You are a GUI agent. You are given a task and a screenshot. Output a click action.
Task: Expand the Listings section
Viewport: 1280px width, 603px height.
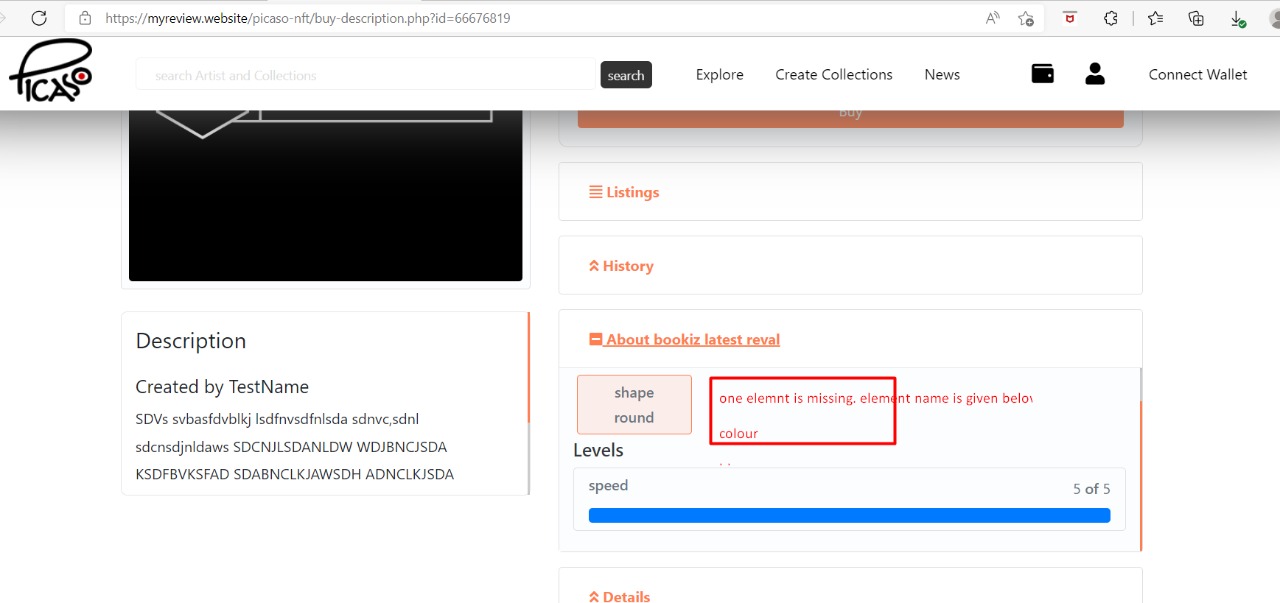[624, 192]
